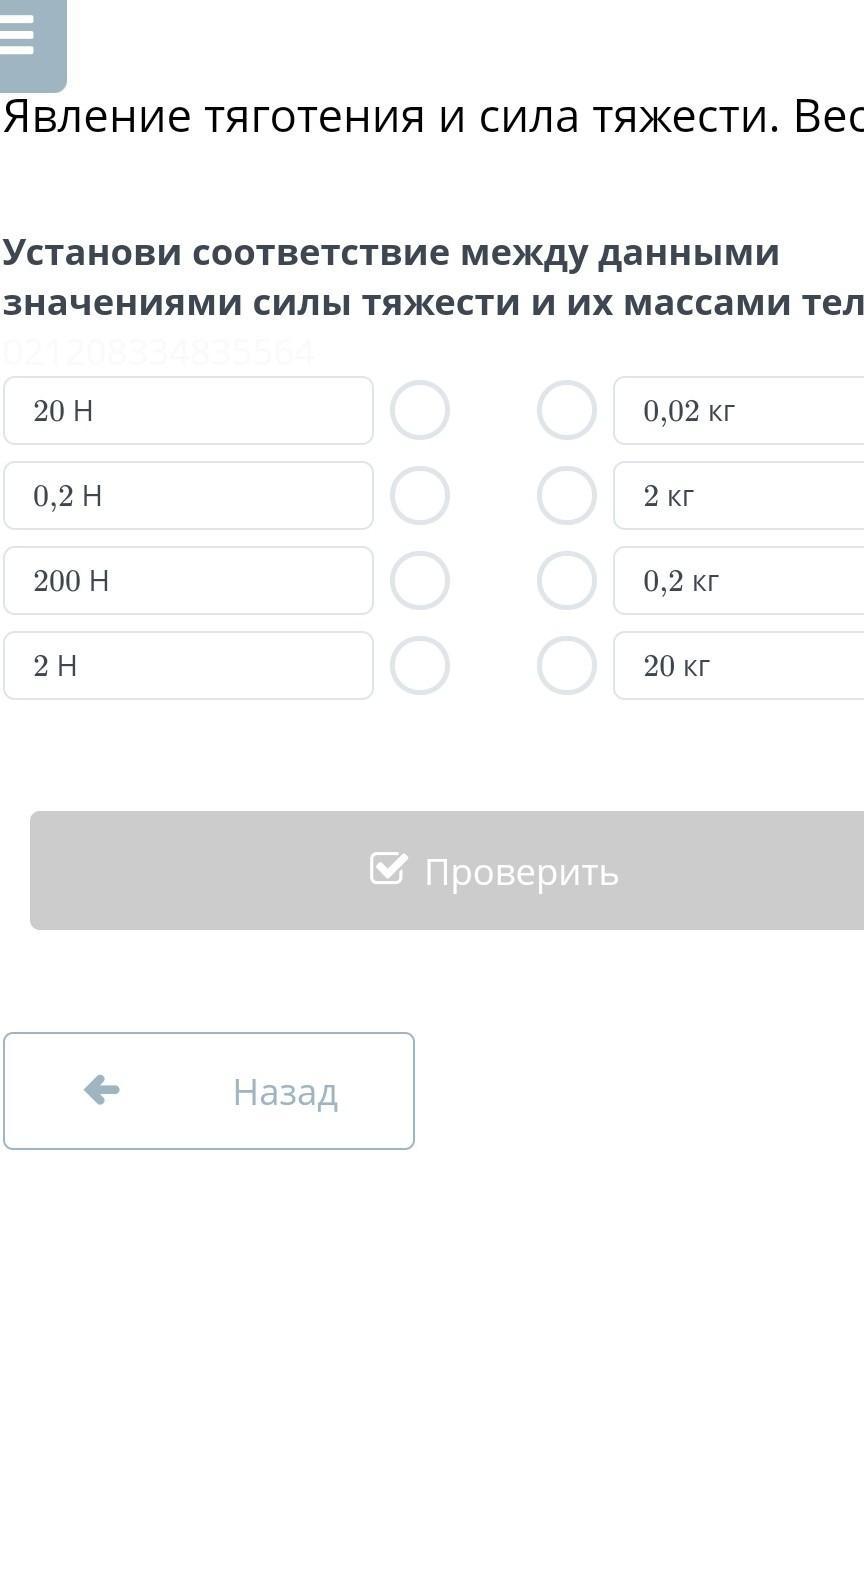
Task: Click the checkmark icon on Проверить
Action: [388, 868]
